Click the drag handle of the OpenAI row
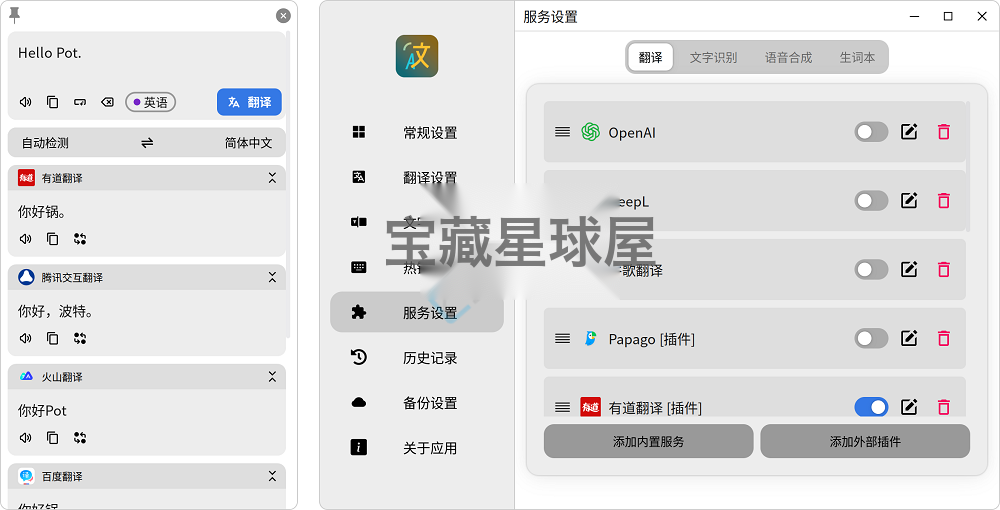1000x510 pixels. pyautogui.click(x=562, y=132)
